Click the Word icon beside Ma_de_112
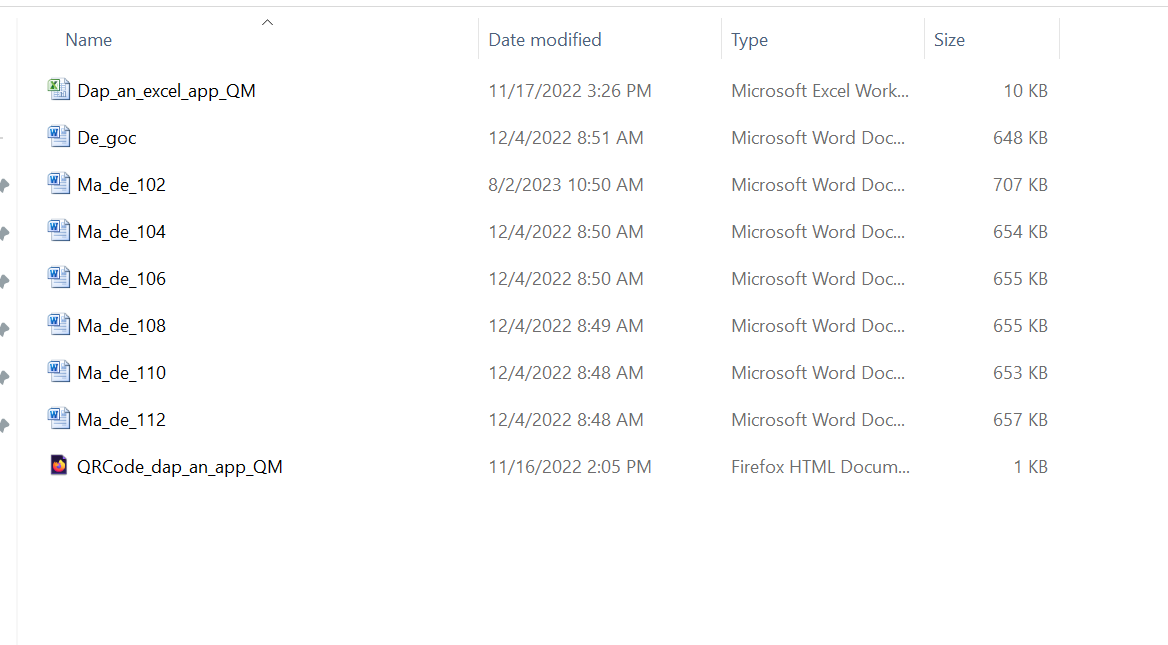The image size is (1168, 645). [x=59, y=419]
